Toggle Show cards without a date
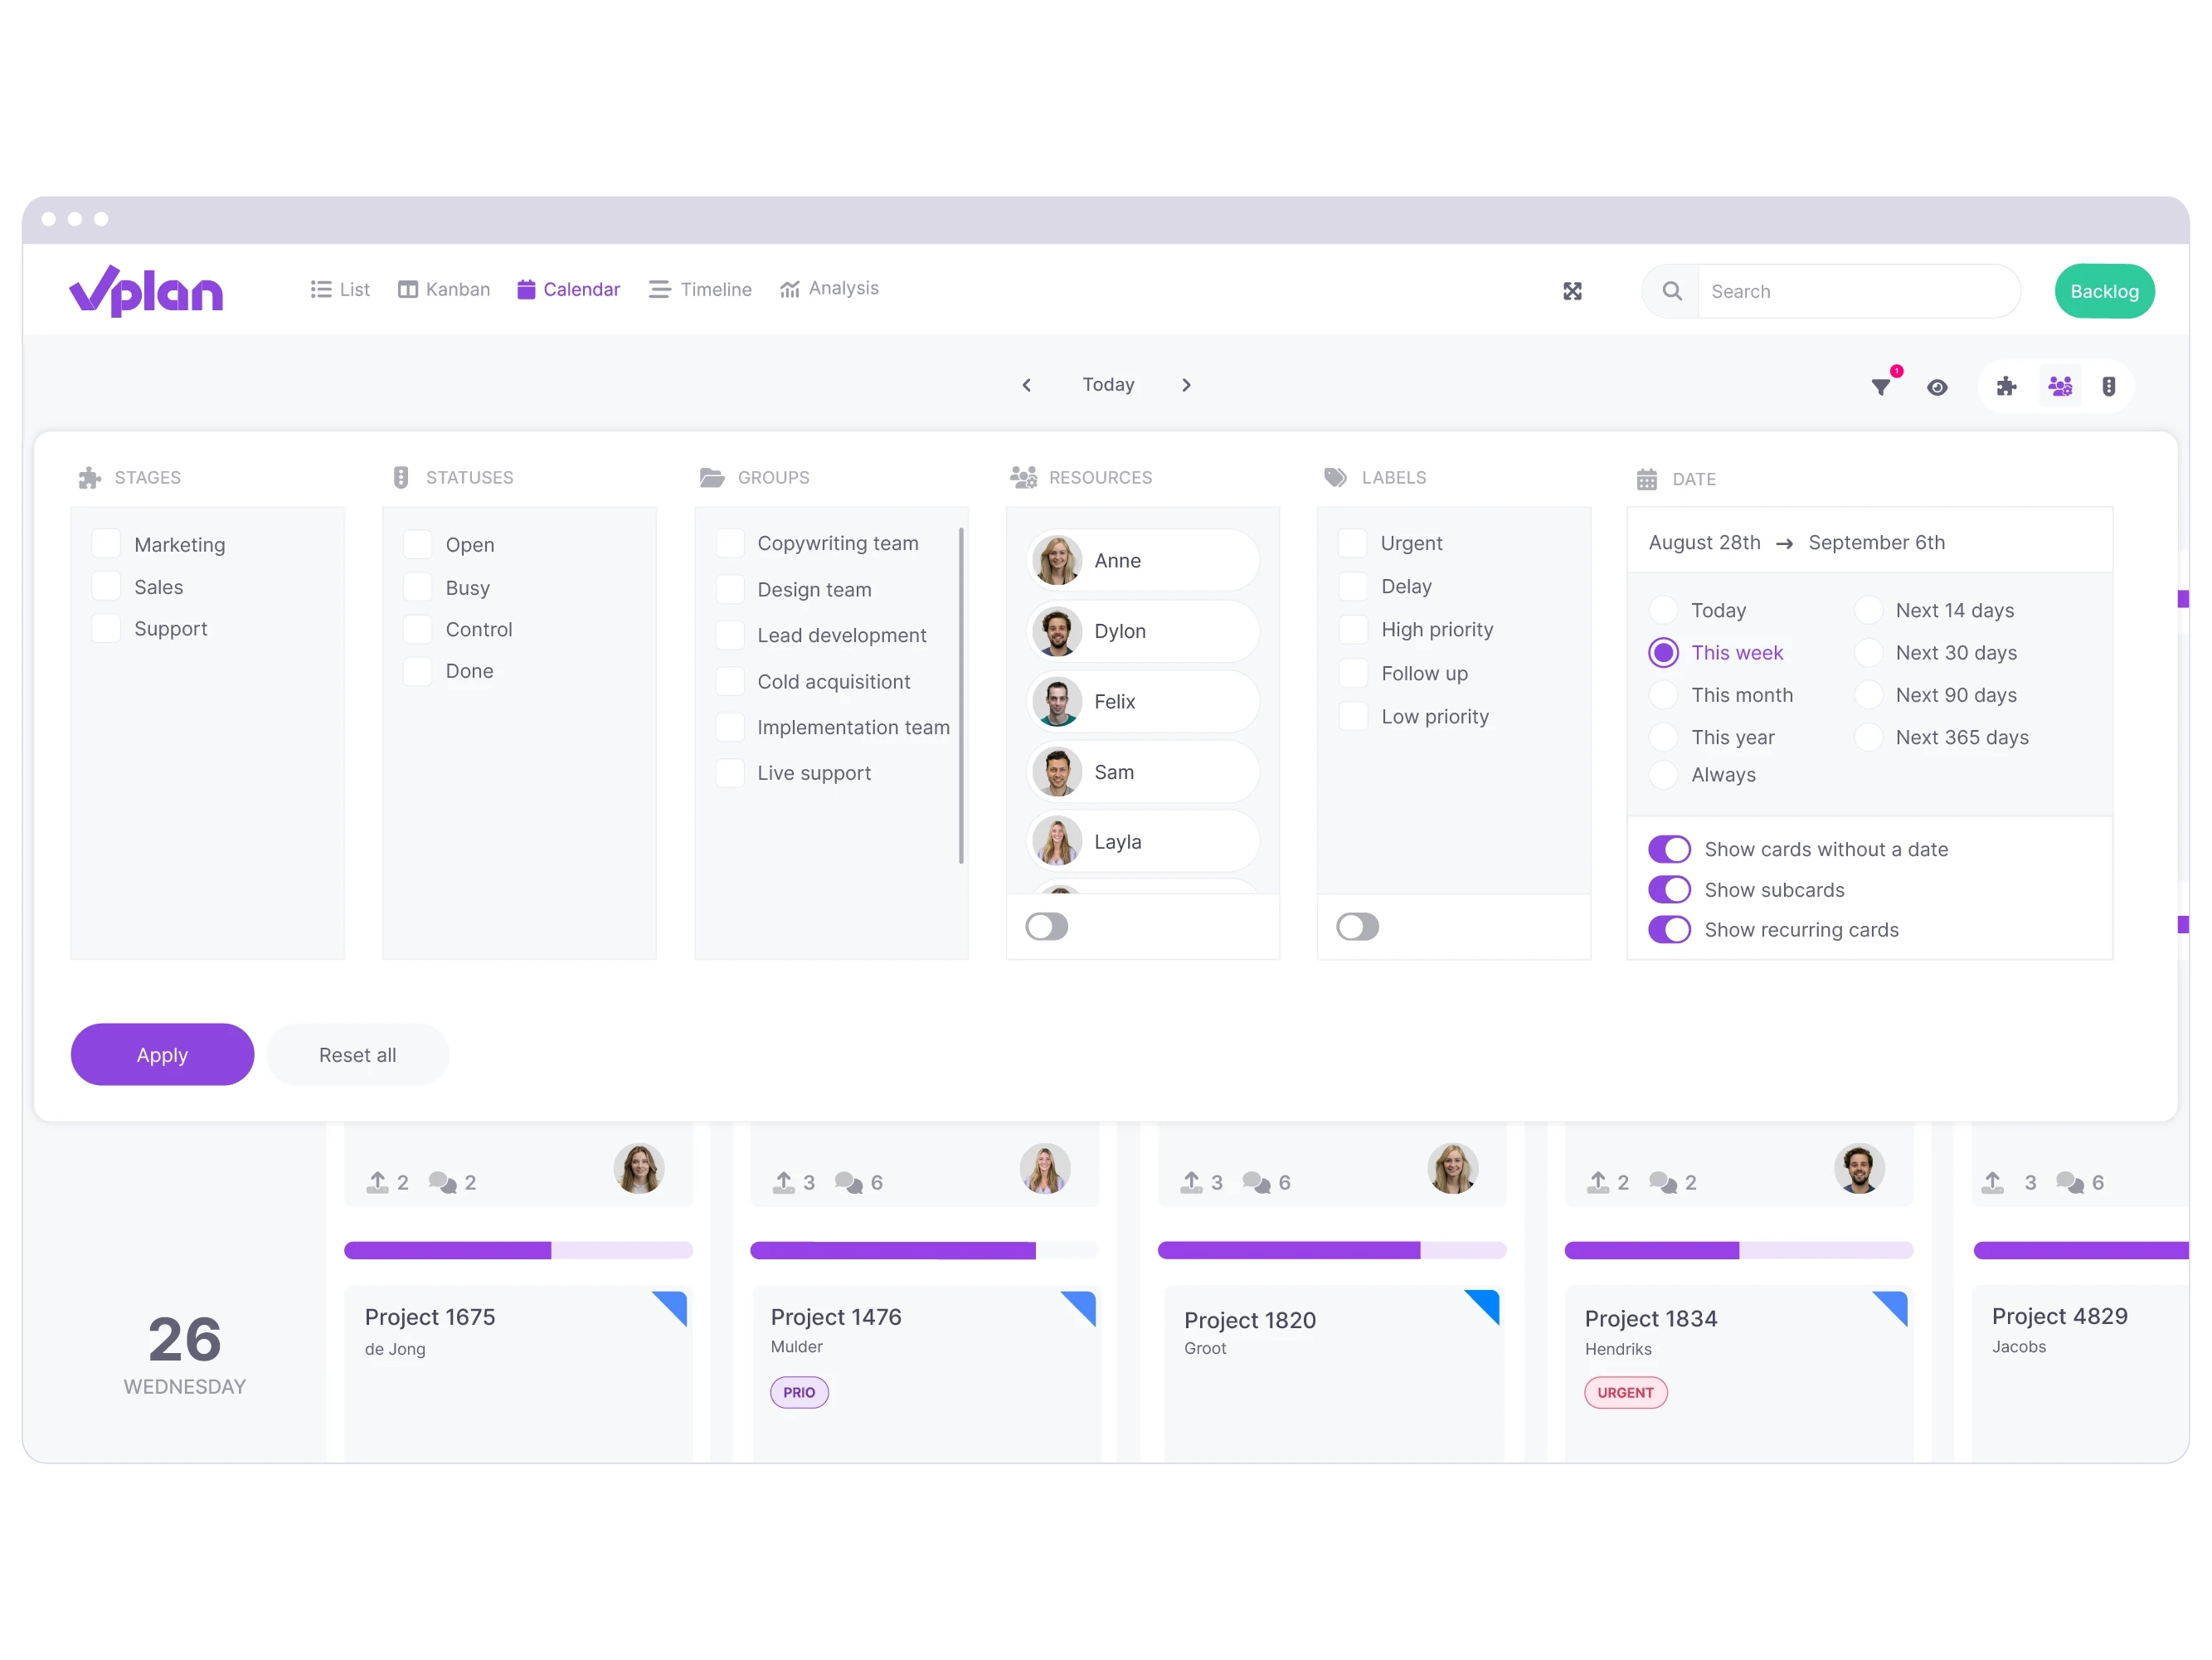The height and width of the screenshot is (1660, 2212). pyautogui.click(x=1670, y=849)
